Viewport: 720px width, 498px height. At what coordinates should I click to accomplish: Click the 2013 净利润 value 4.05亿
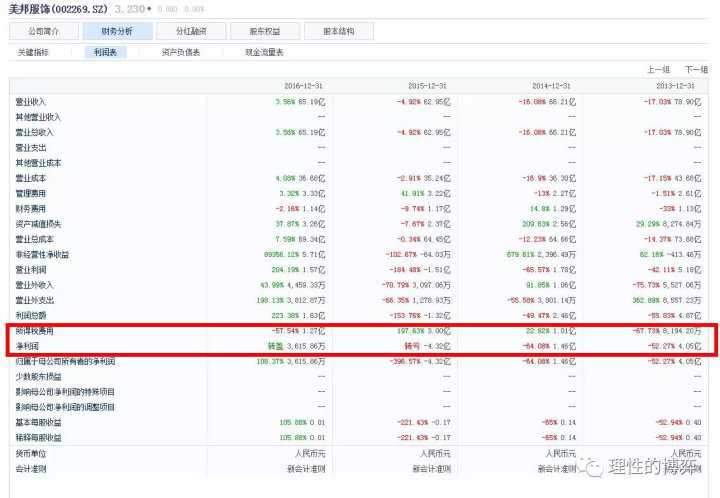[689, 346]
